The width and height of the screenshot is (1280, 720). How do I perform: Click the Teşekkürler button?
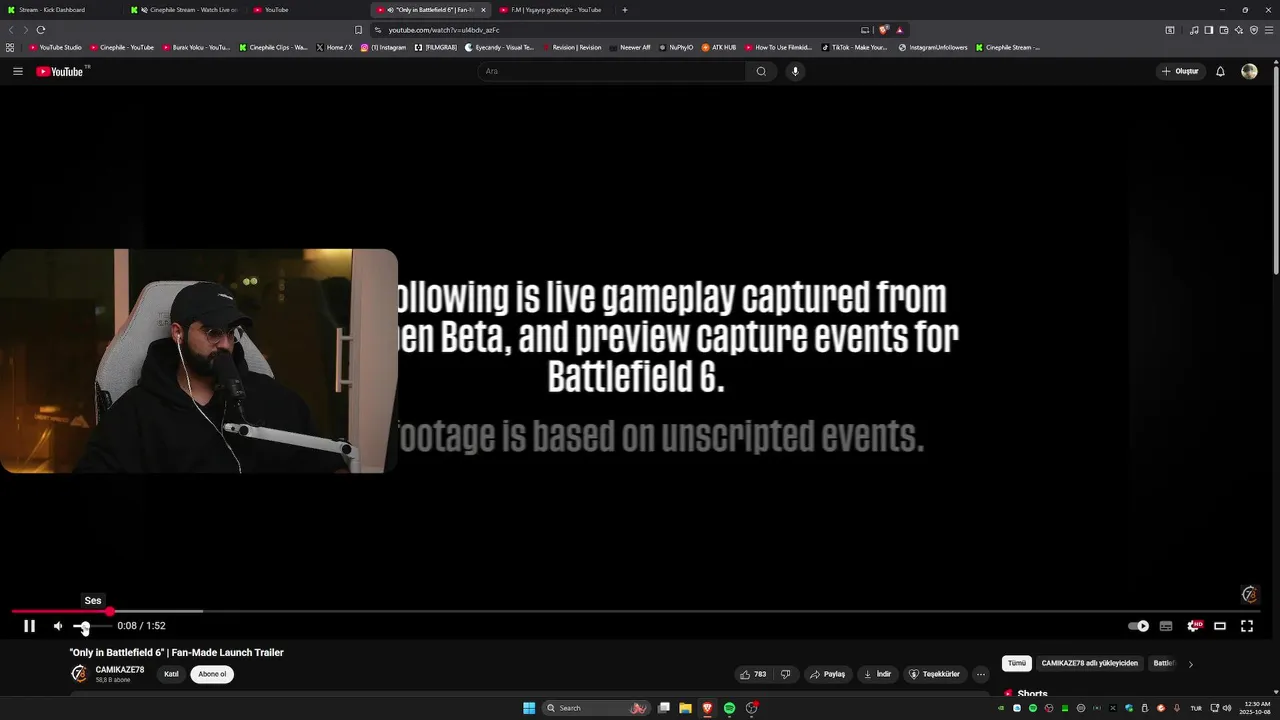pos(934,674)
